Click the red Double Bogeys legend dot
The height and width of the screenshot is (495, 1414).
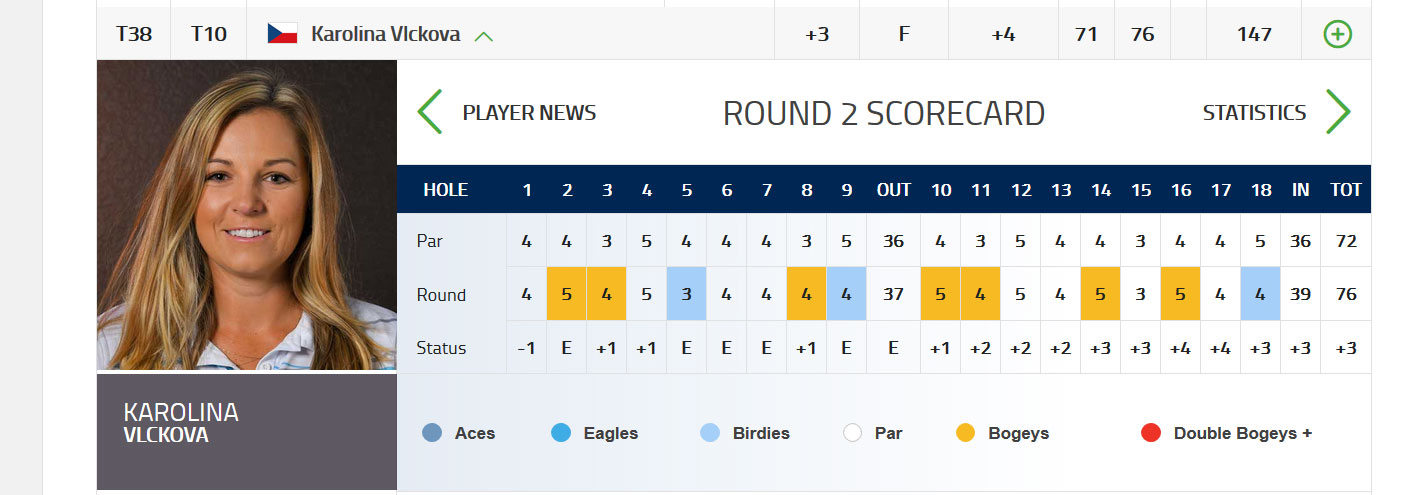click(1151, 433)
